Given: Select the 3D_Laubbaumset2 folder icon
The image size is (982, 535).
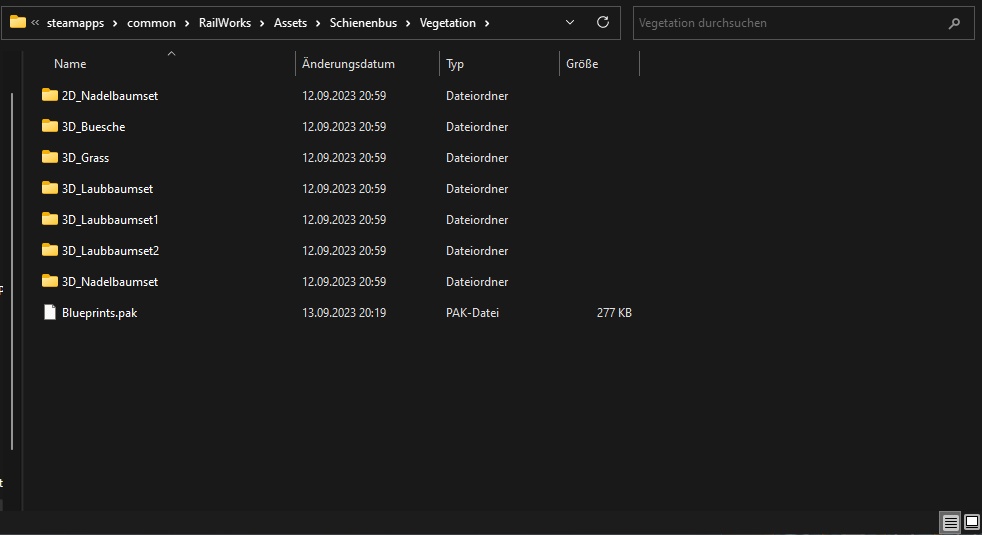Looking at the screenshot, I should [x=50, y=251].
